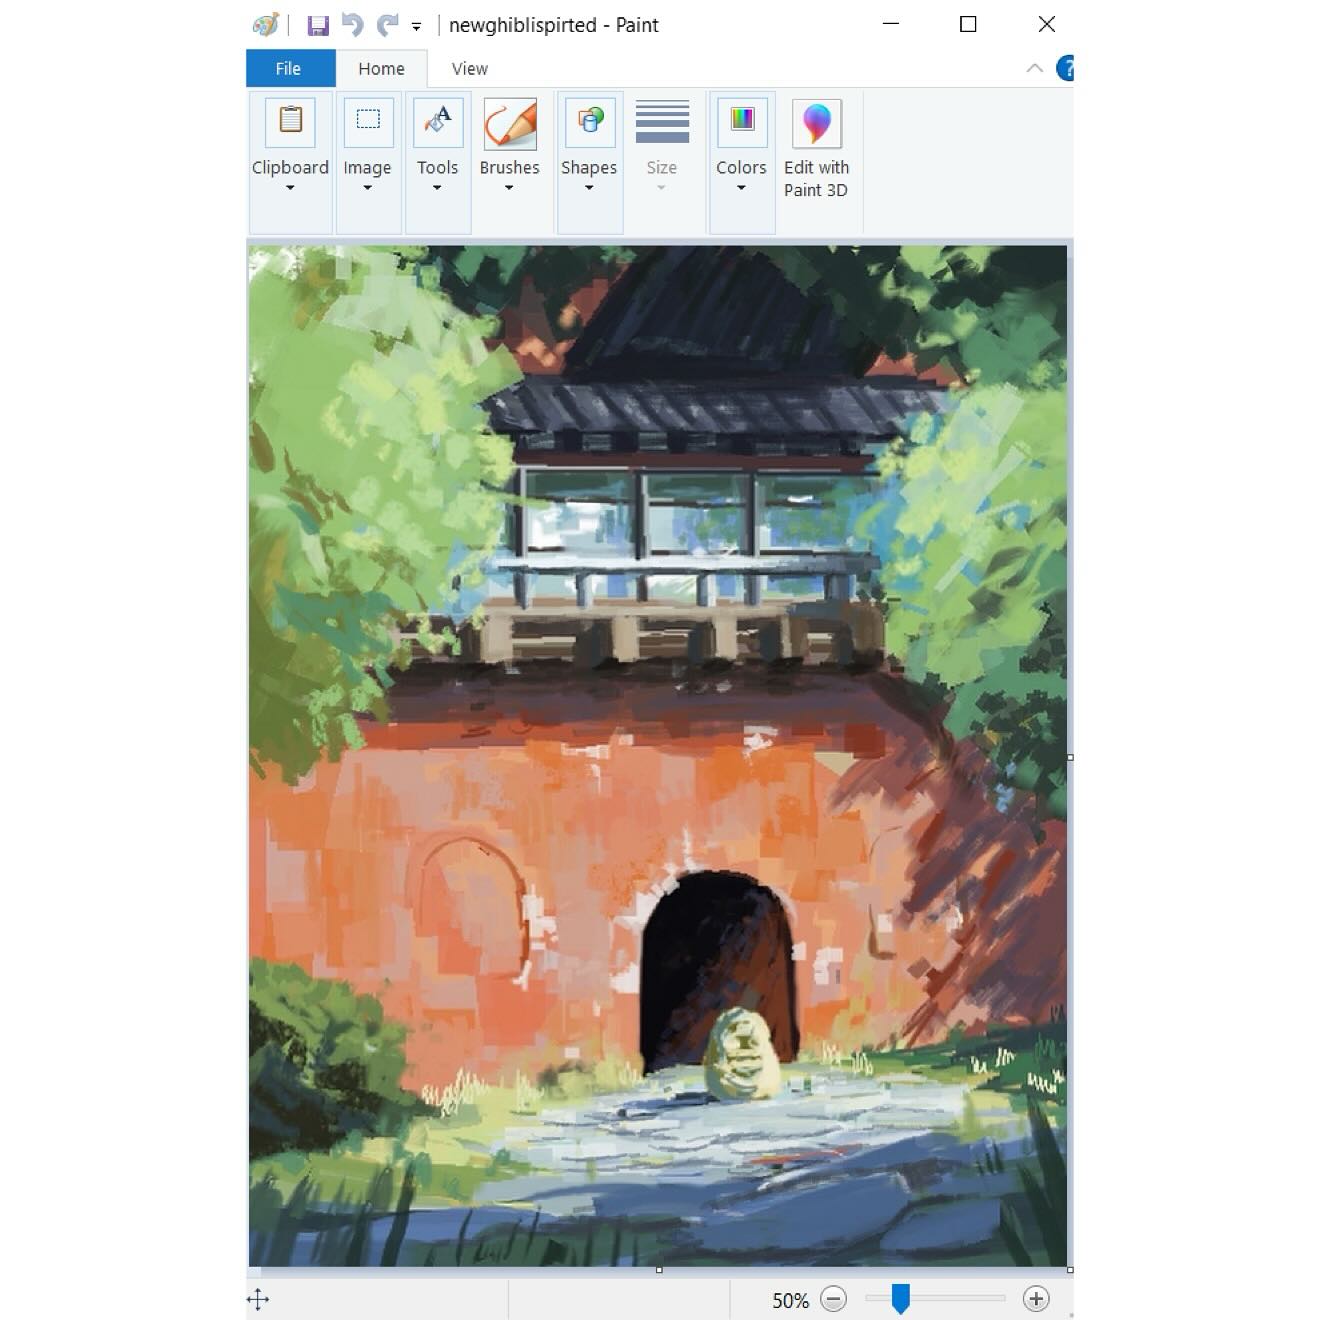
Task: Open the Shapes group icon
Action: pos(590,121)
